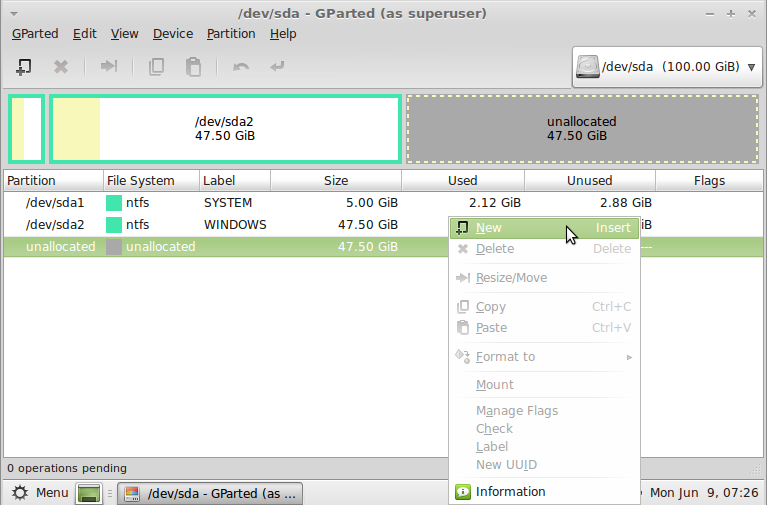Click the 2.12 GiB used cell
Screen dimensions: 767x505
(x=495, y=203)
